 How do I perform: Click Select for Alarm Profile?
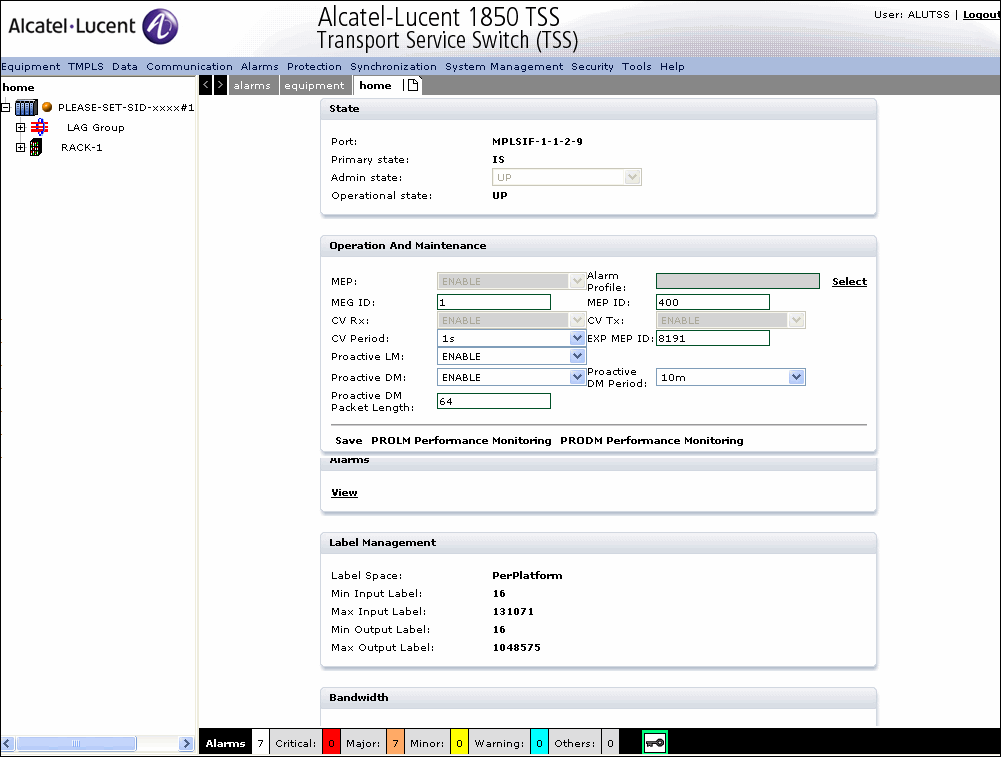[849, 281]
